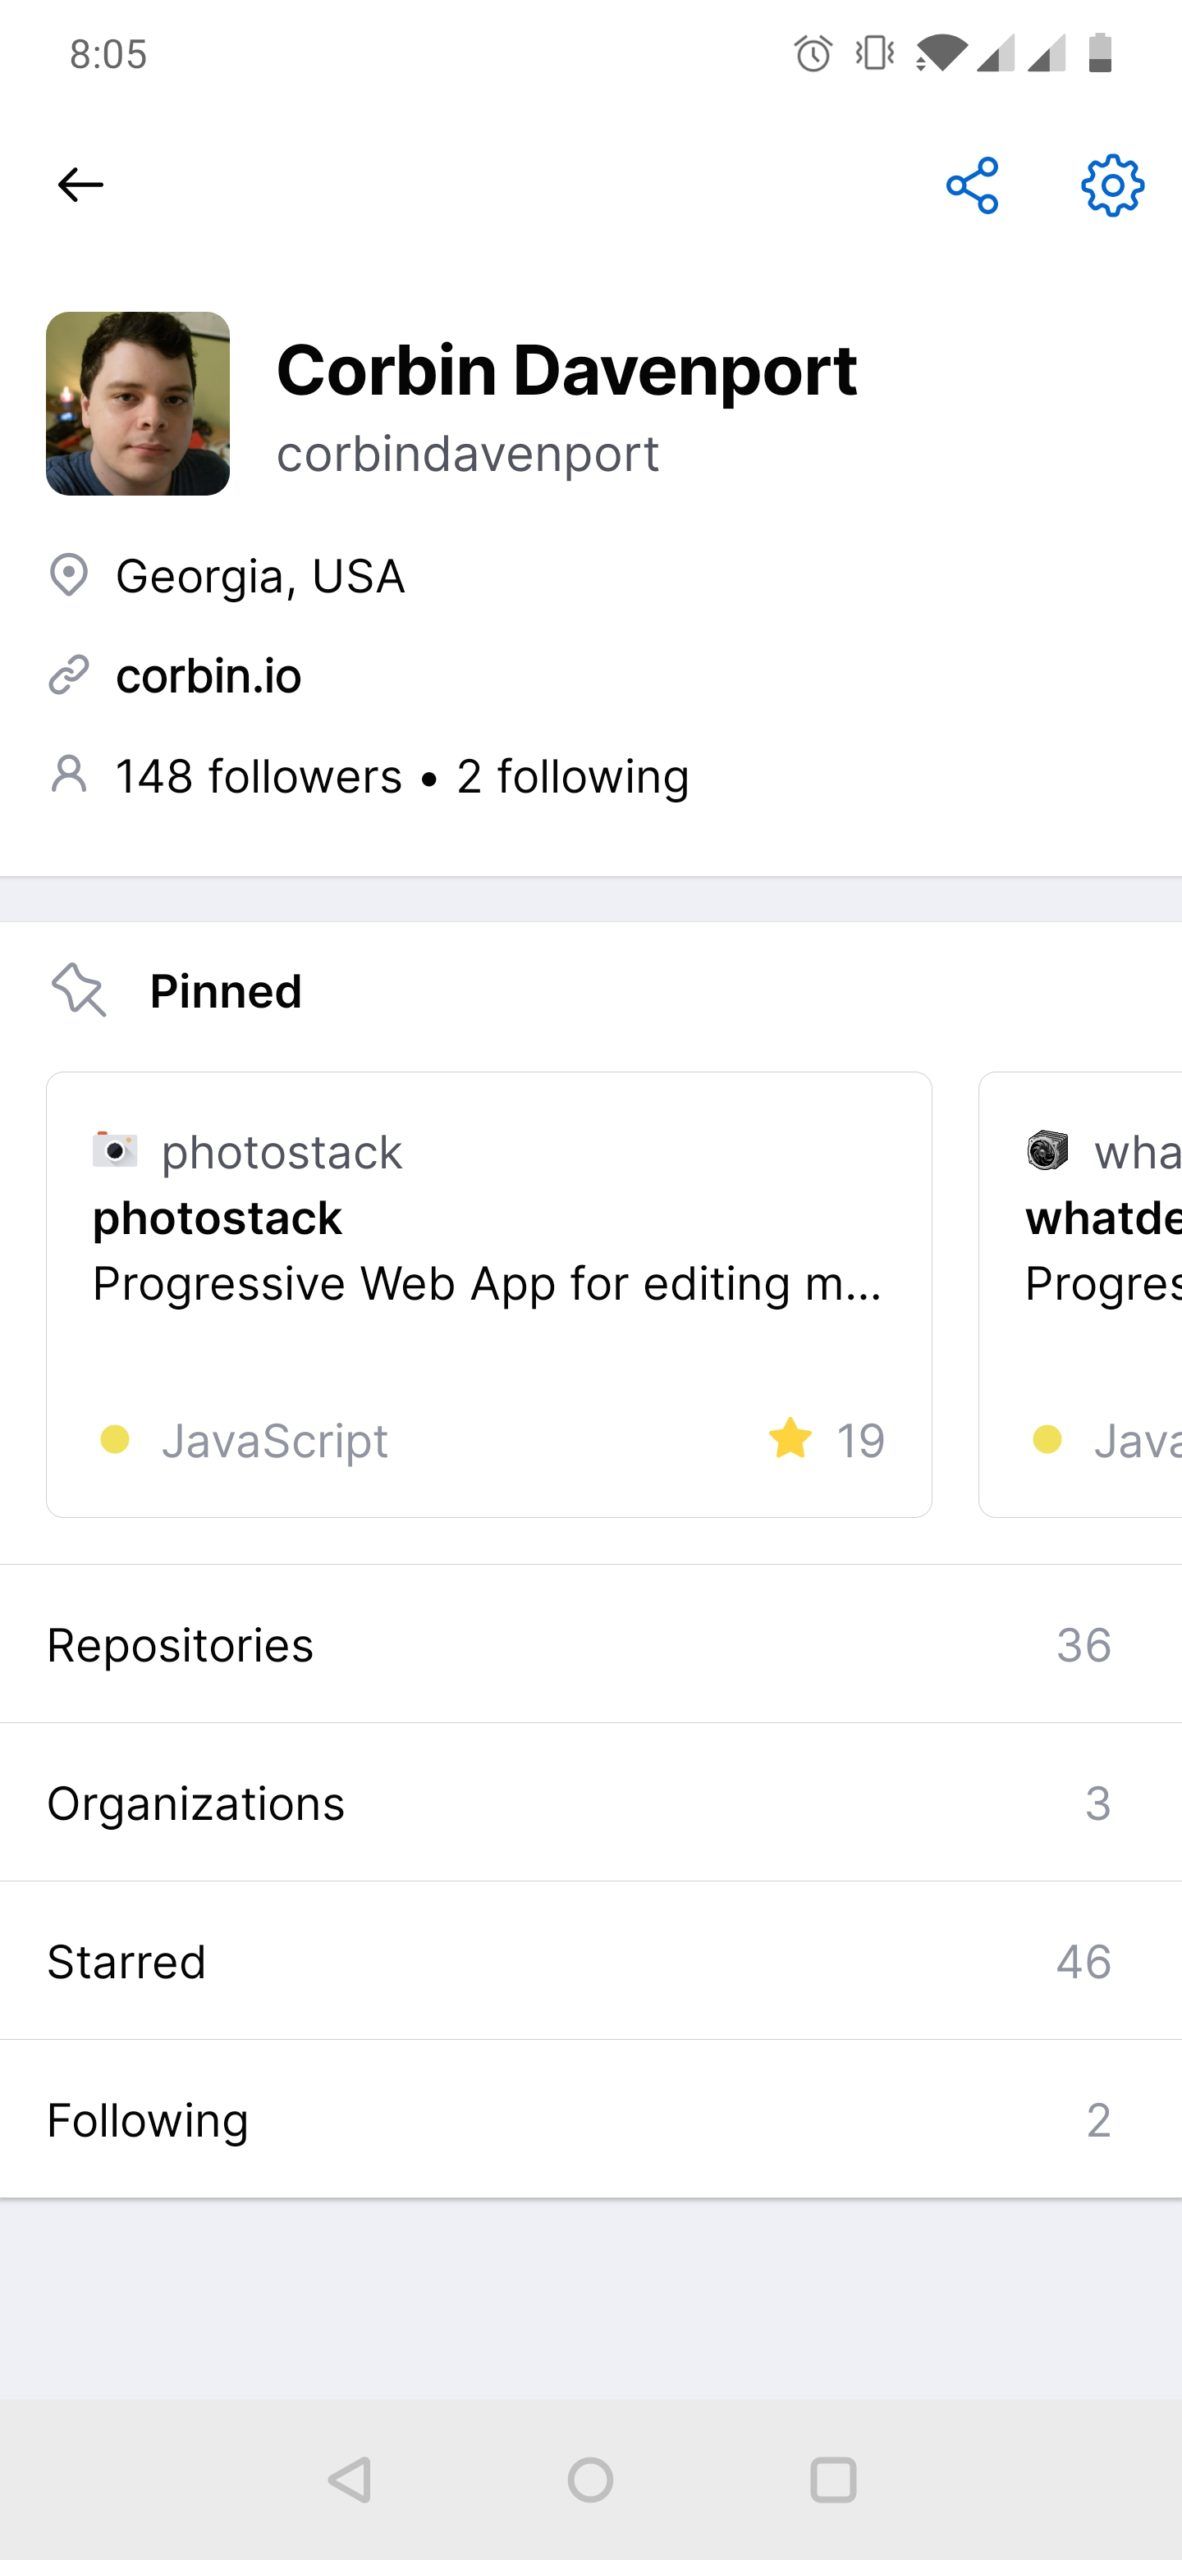View the 2 following text link
1182x2560 pixels.
tap(573, 777)
